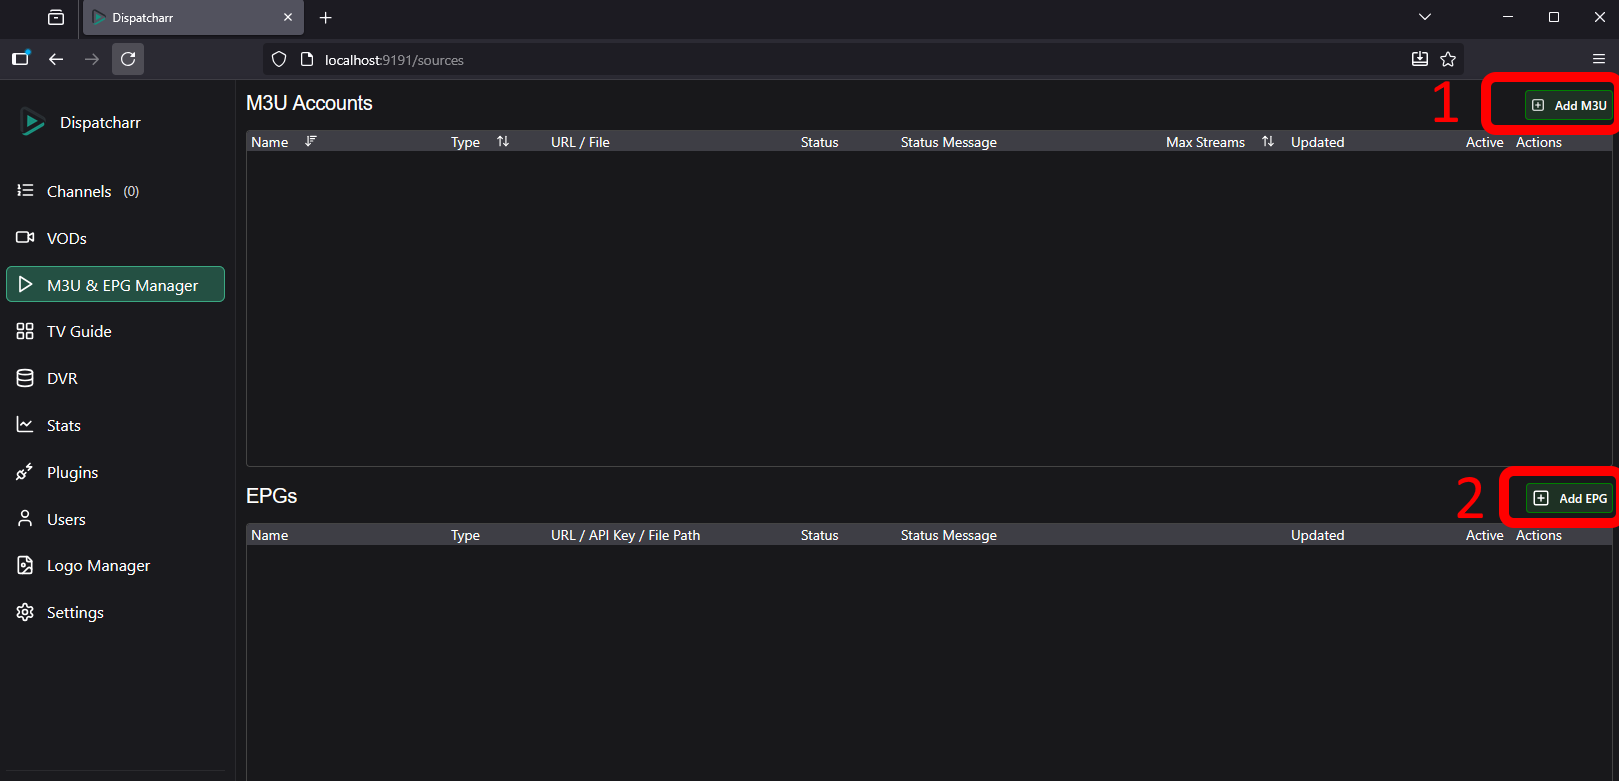Sort M3U accounts by Name icon
The image size is (1619, 781).
(x=311, y=141)
